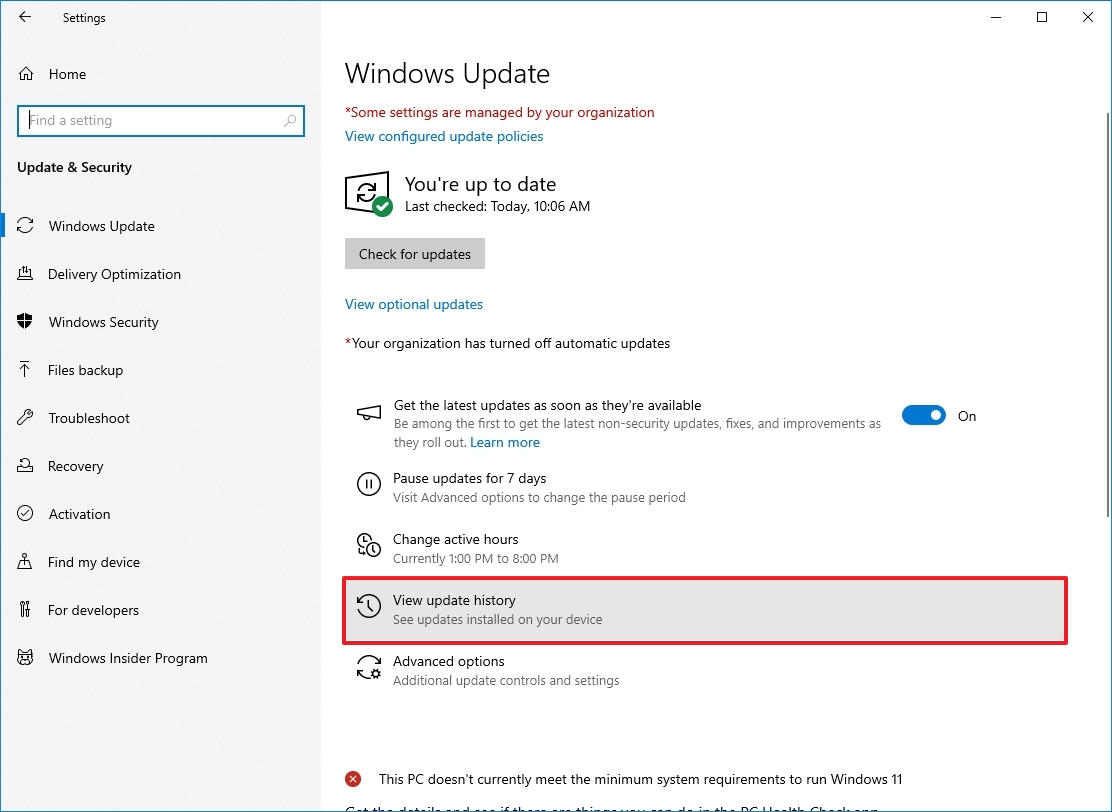Click the Files backup arrow icon
Viewport: 1112px width, 812px height.
point(25,369)
